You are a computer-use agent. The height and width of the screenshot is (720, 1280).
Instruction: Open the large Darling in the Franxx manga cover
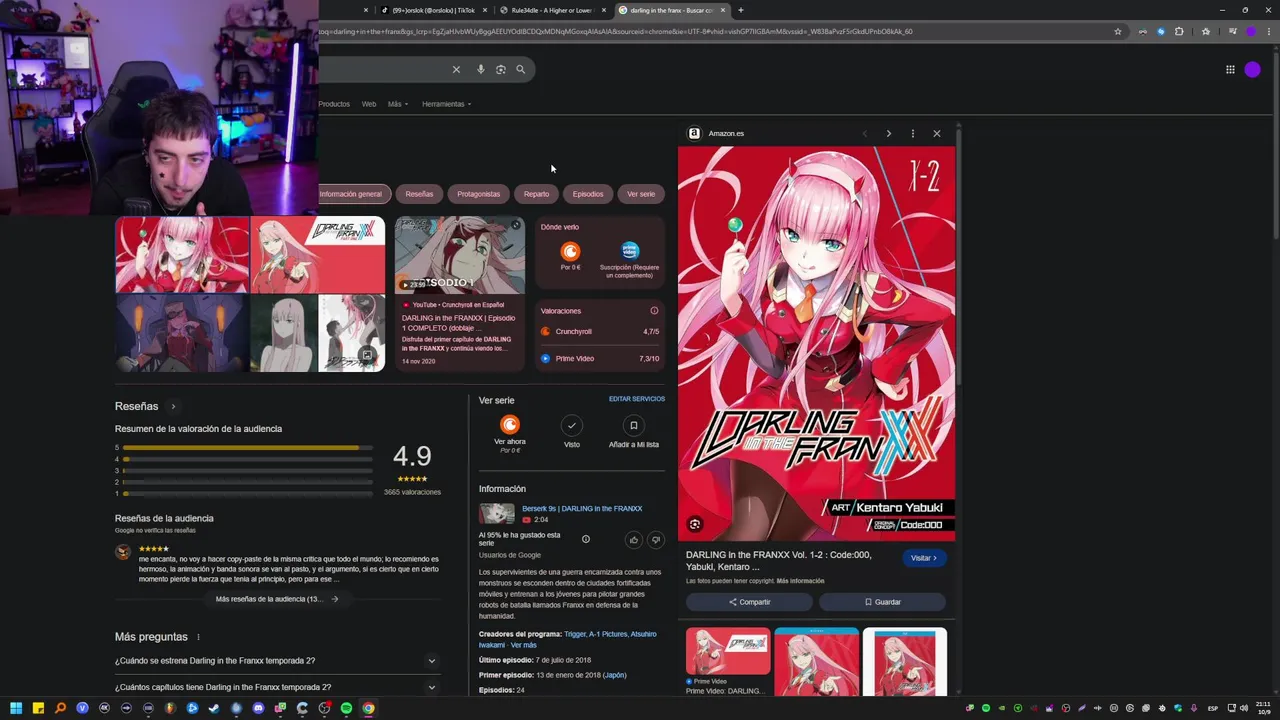tap(816, 344)
